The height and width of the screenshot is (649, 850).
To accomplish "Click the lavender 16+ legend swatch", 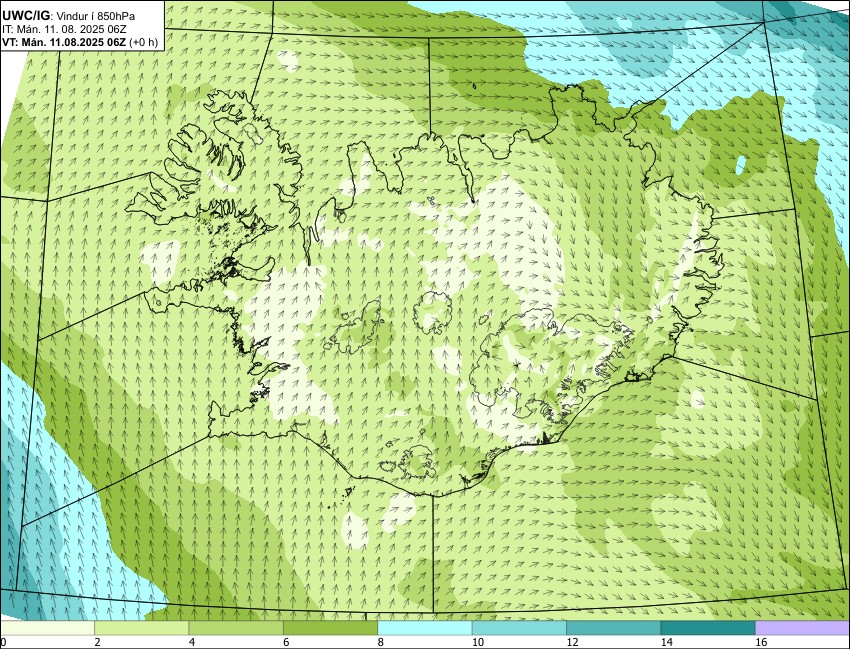I will click(802, 628).
